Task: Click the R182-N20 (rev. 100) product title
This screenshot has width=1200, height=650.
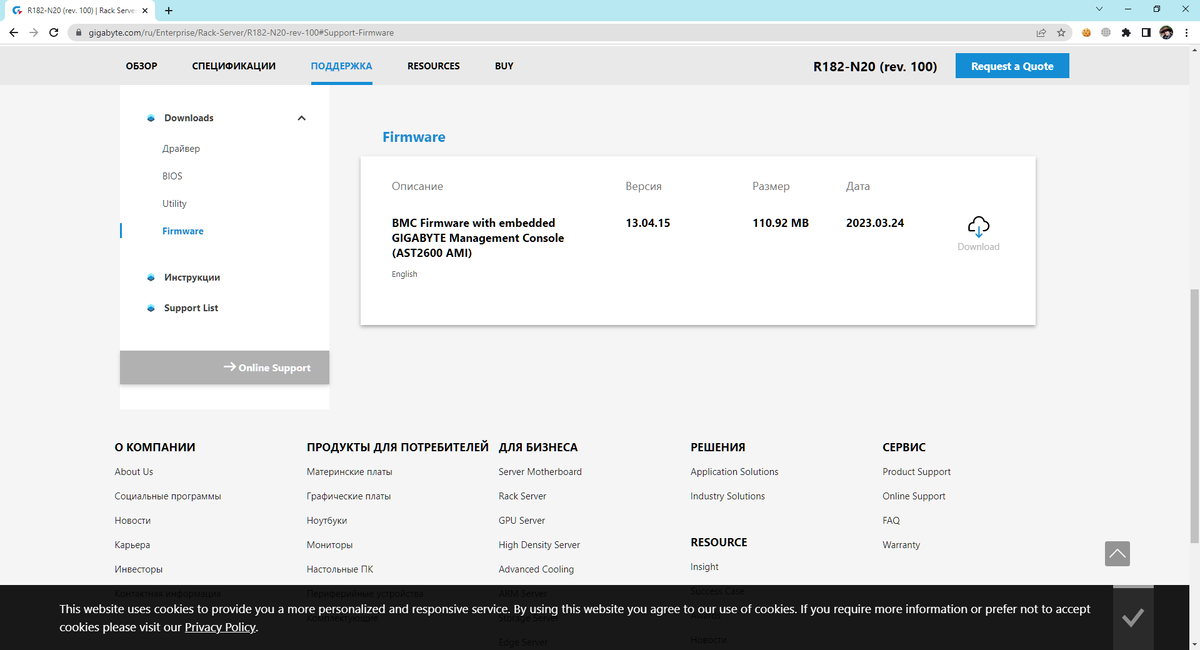Action: [x=876, y=67]
